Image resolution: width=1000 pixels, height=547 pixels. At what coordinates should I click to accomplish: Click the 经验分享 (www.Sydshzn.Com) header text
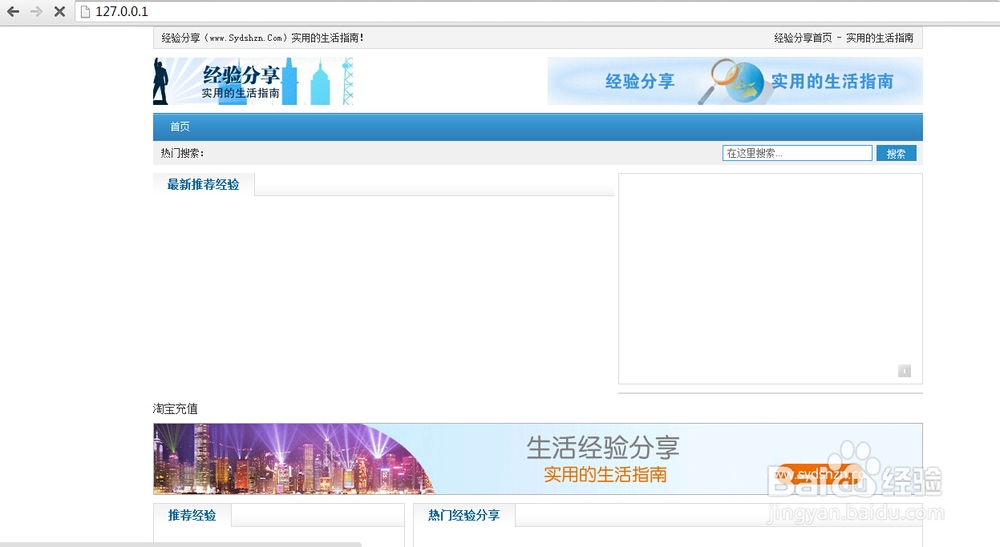coord(262,38)
